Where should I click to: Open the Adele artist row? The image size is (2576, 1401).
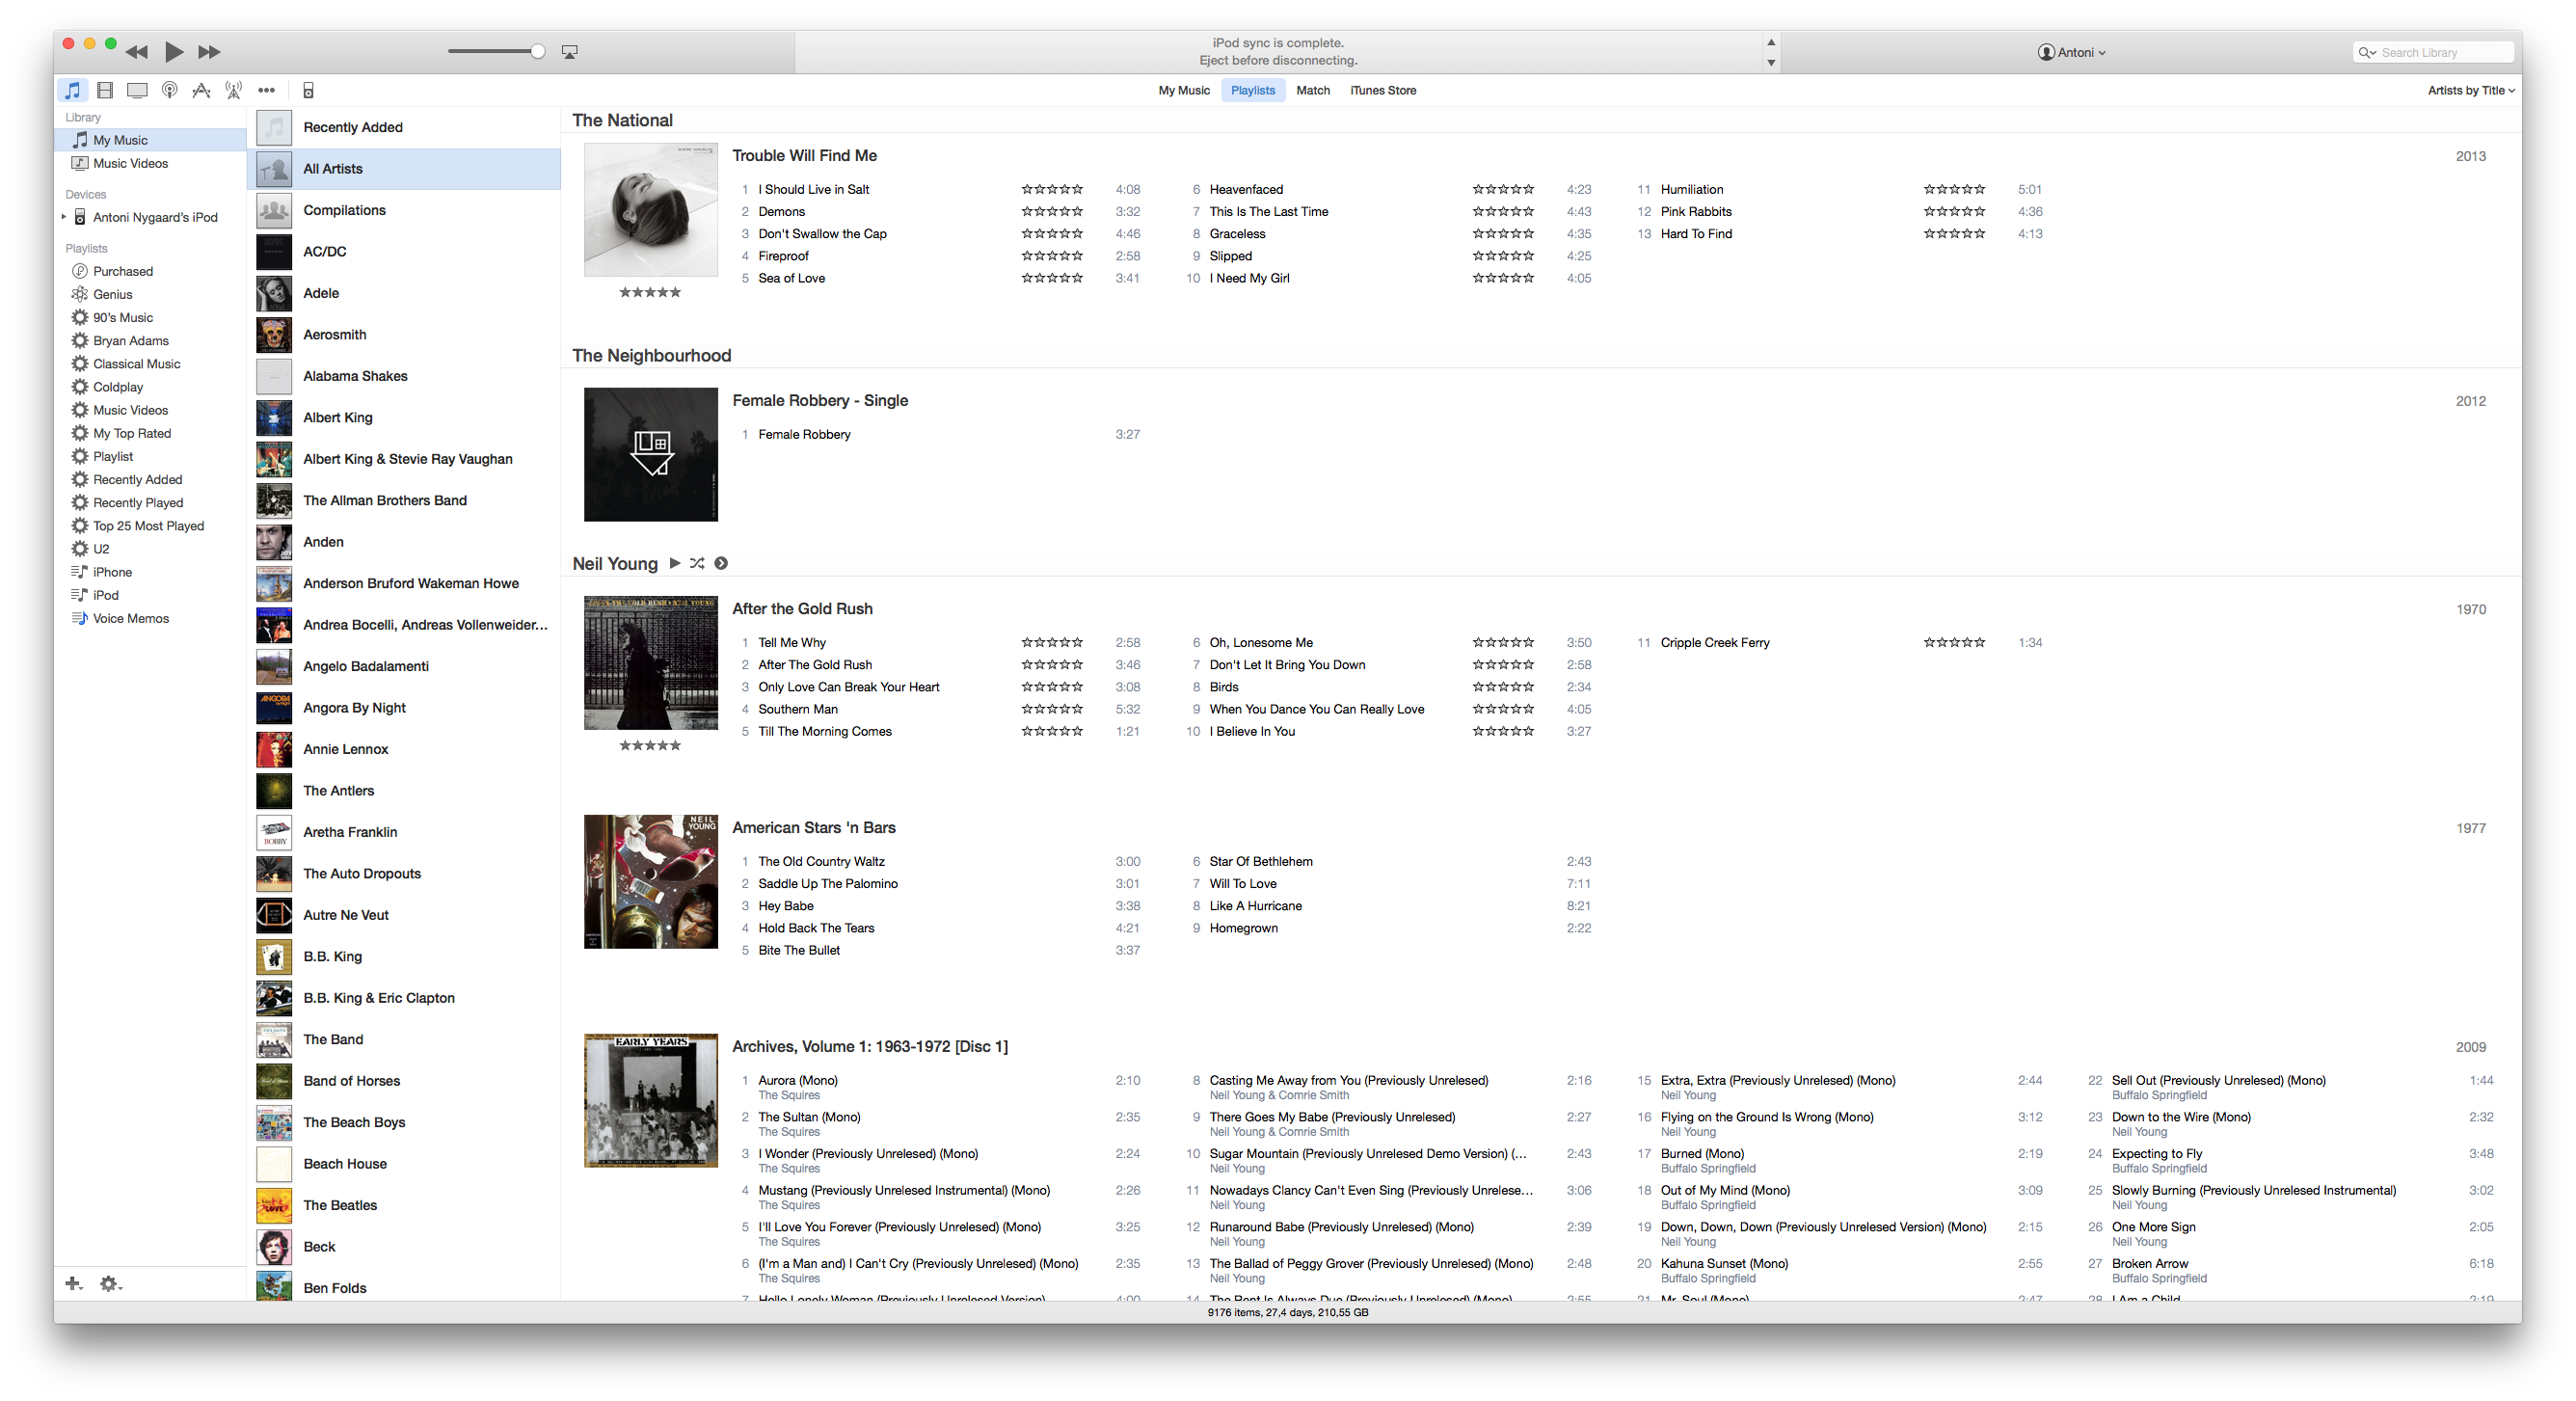coord(404,293)
